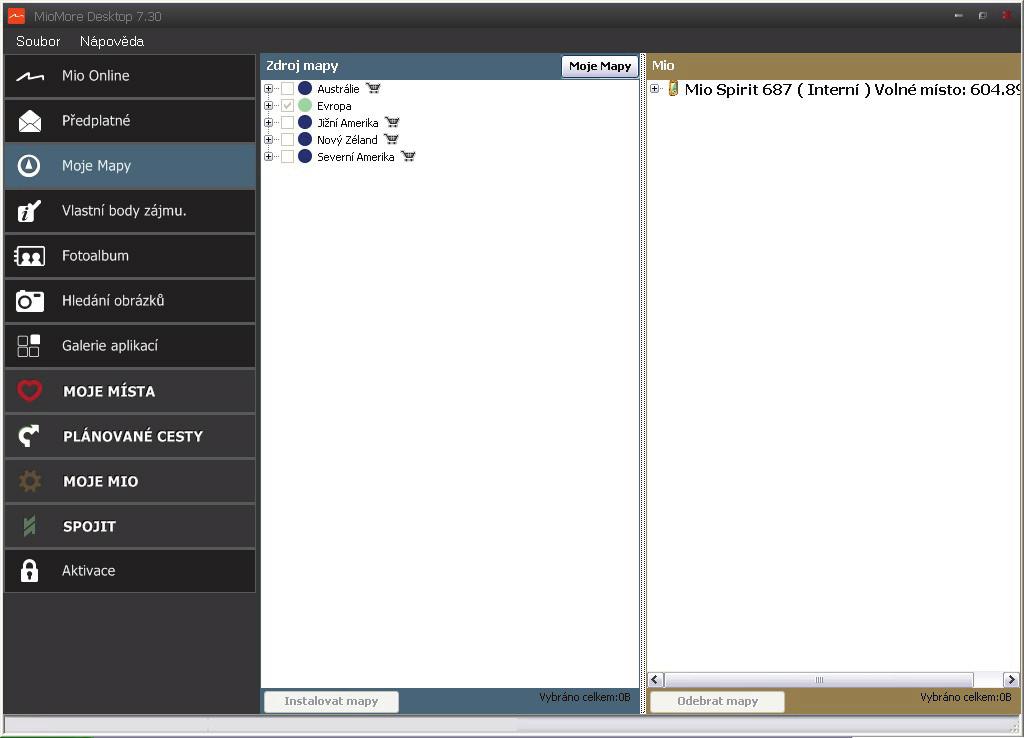Image resolution: width=1024 pixels, height=738 pixels.
Task: Click blue globe dot beside Severní Amerika
Action: coord(305,156)
